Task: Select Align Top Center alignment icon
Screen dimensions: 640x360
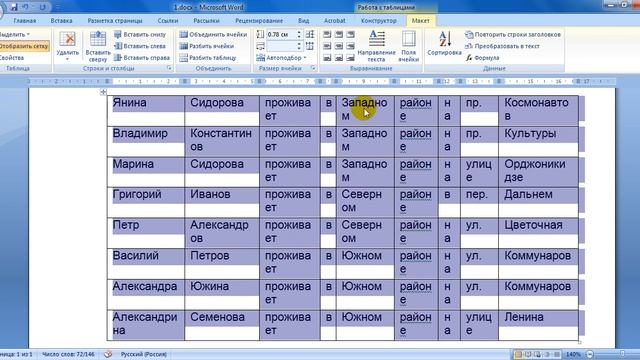Action: 339,35
